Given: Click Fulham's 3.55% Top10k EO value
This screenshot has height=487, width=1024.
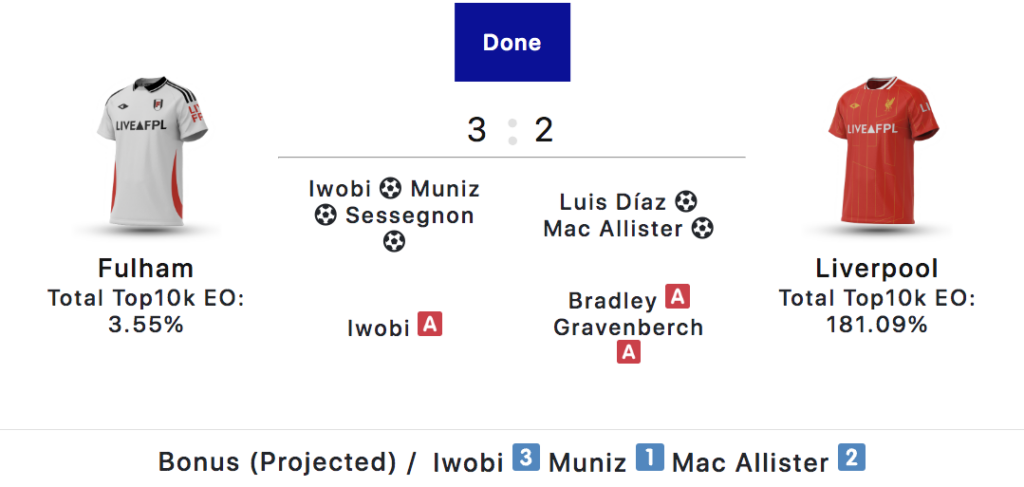Looking at the screenshot, I should pyautogui.click(x=146, y=324).
